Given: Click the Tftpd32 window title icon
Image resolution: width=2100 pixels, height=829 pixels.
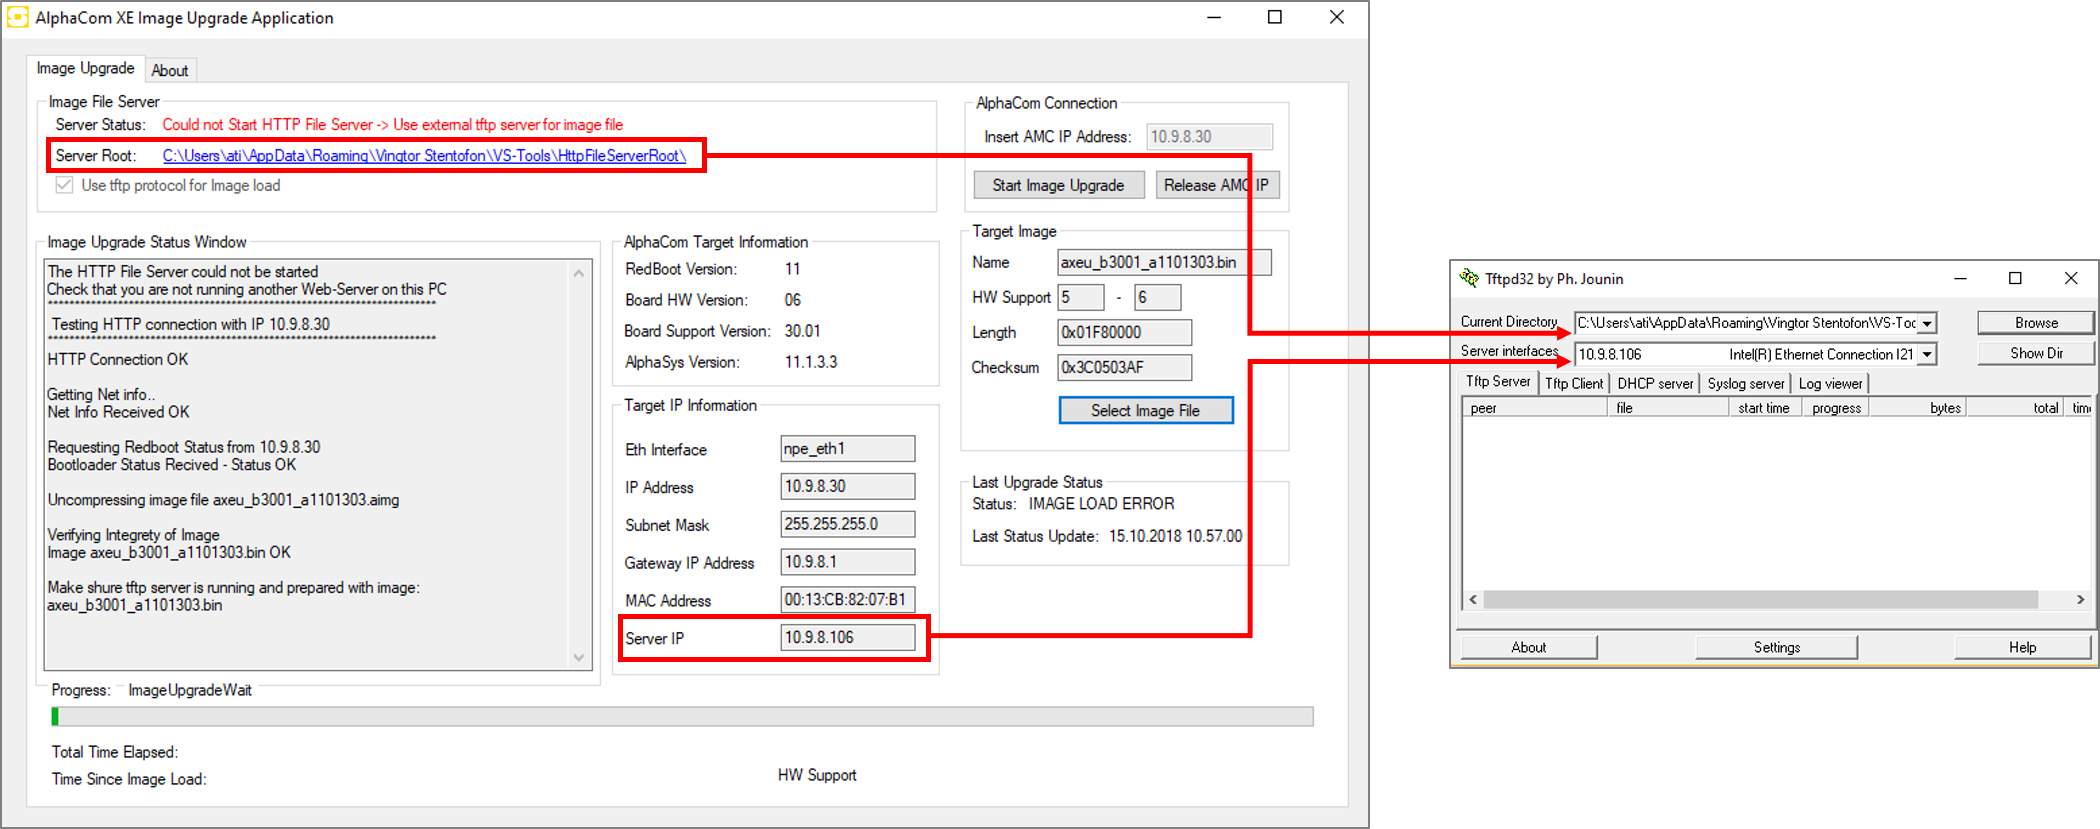Looking at the screenshot, I should [1468, 278].
